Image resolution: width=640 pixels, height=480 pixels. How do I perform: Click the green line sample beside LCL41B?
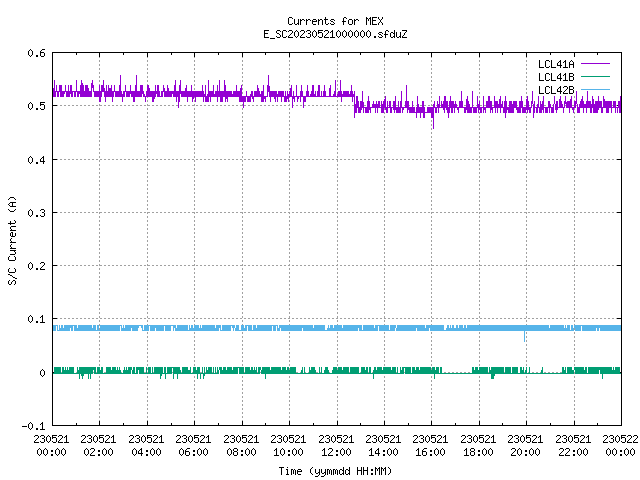595,77
